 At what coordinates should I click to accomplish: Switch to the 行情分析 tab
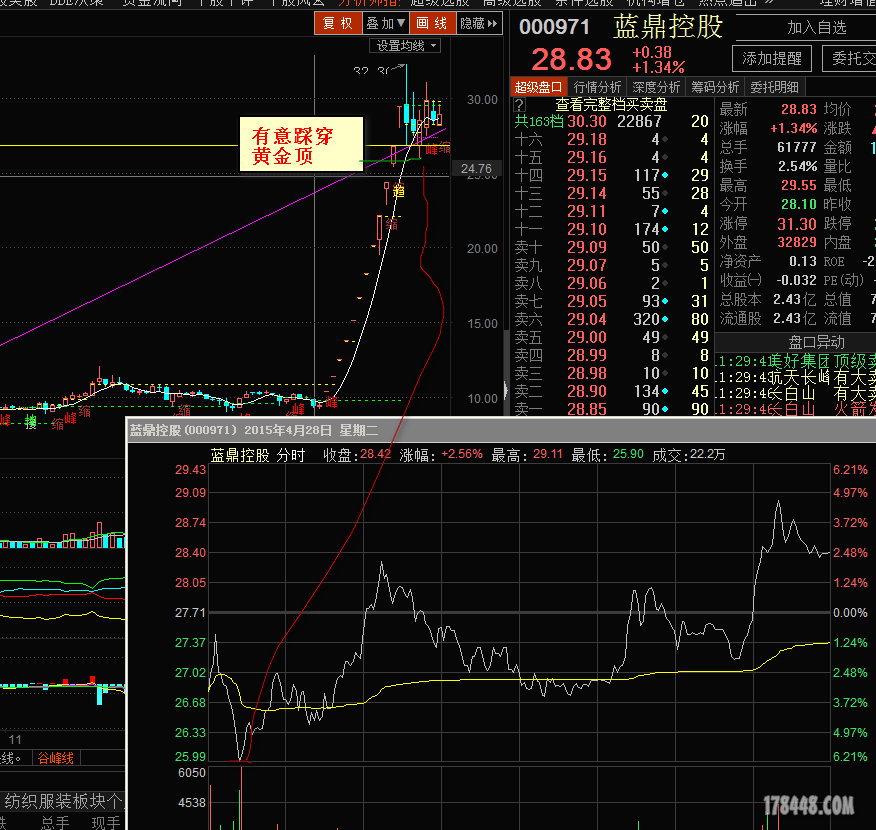click(597, 87)
